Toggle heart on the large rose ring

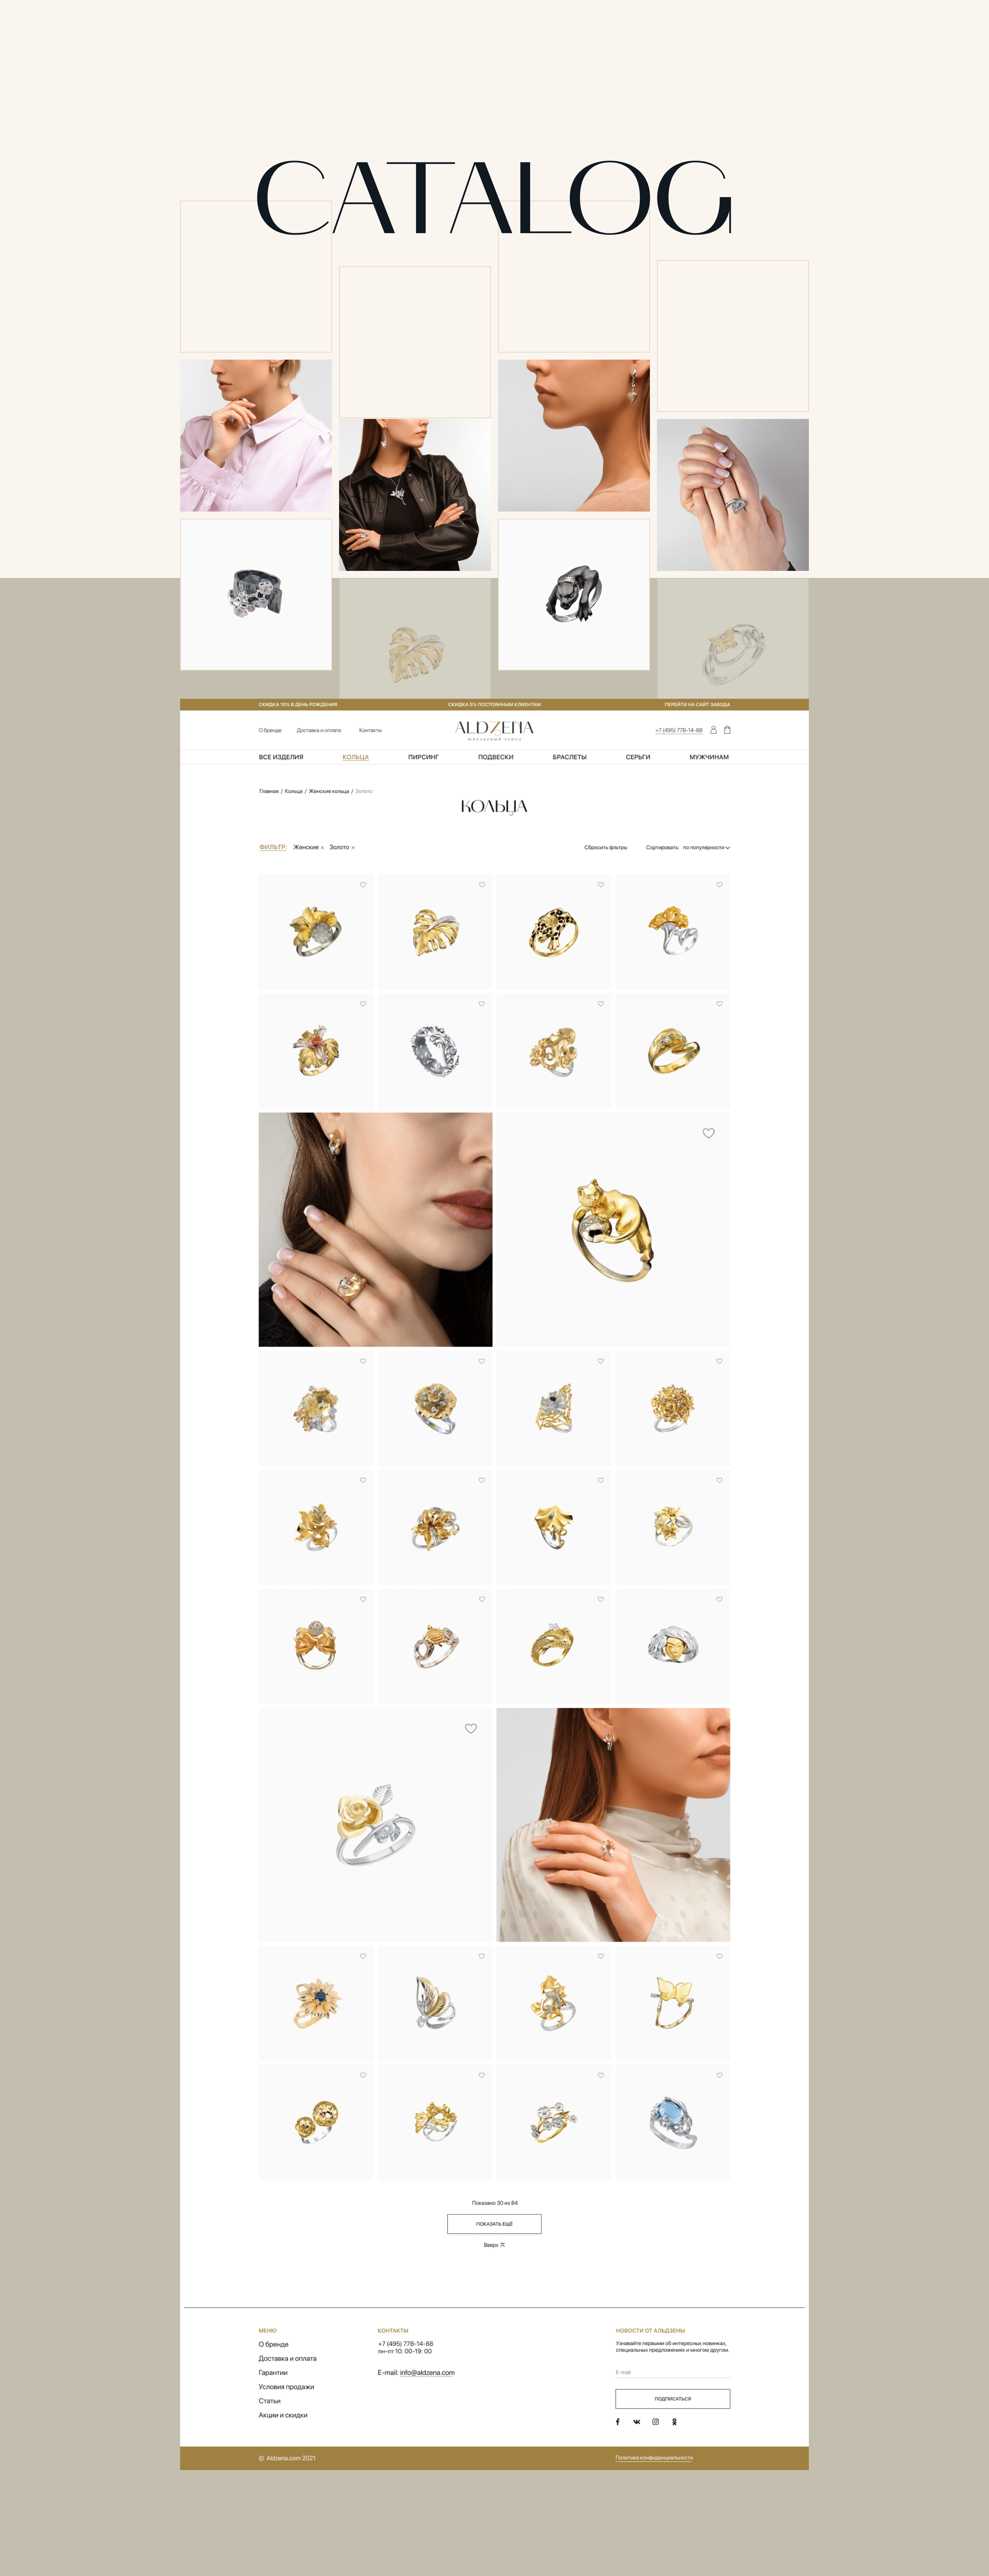471,1729
